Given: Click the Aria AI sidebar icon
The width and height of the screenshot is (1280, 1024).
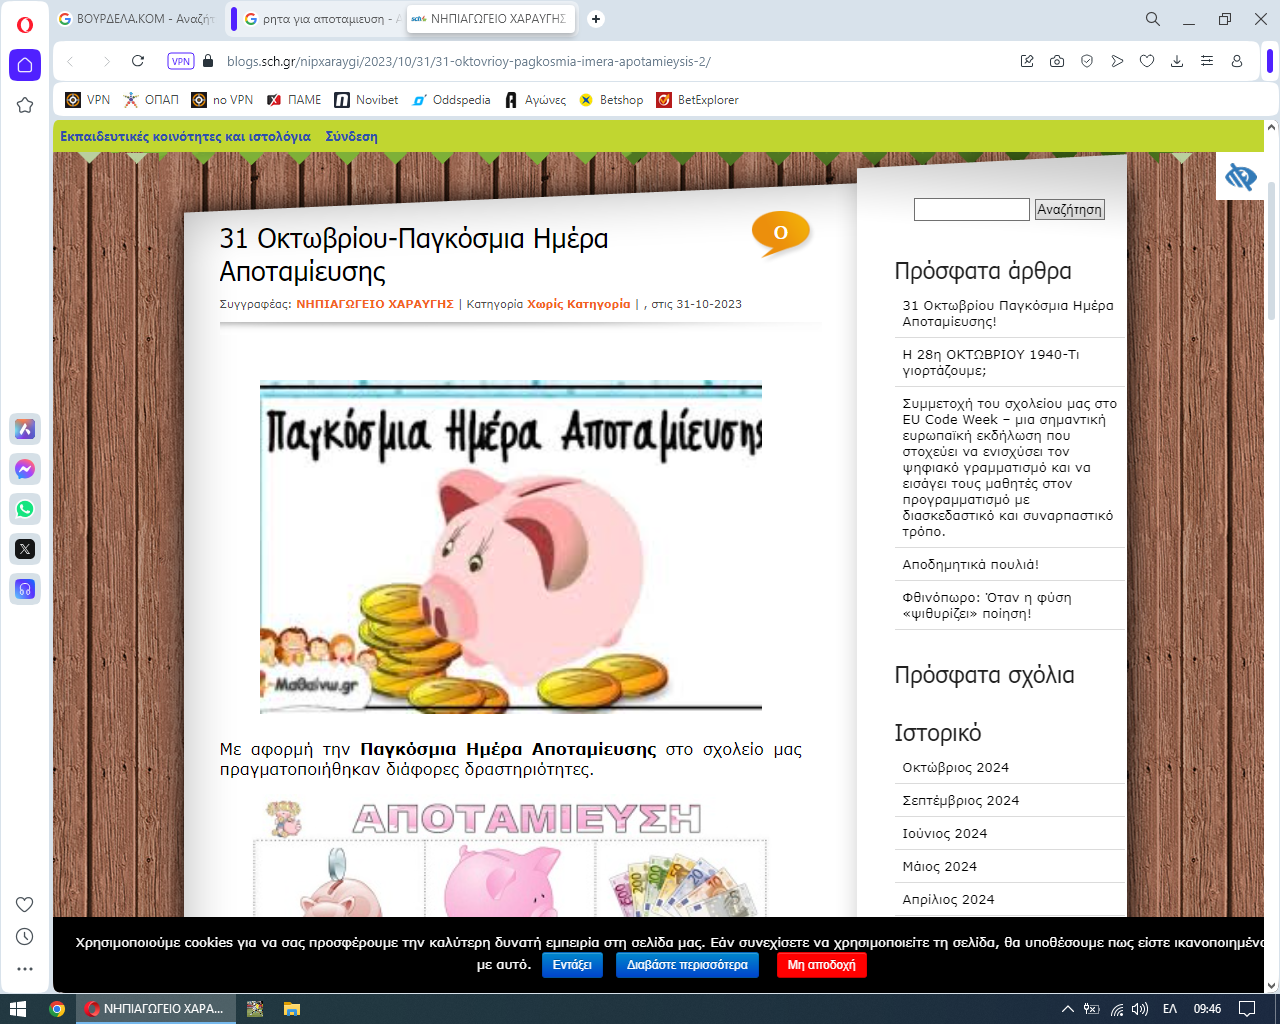Looking at the screenshot, I should (25, 429).
